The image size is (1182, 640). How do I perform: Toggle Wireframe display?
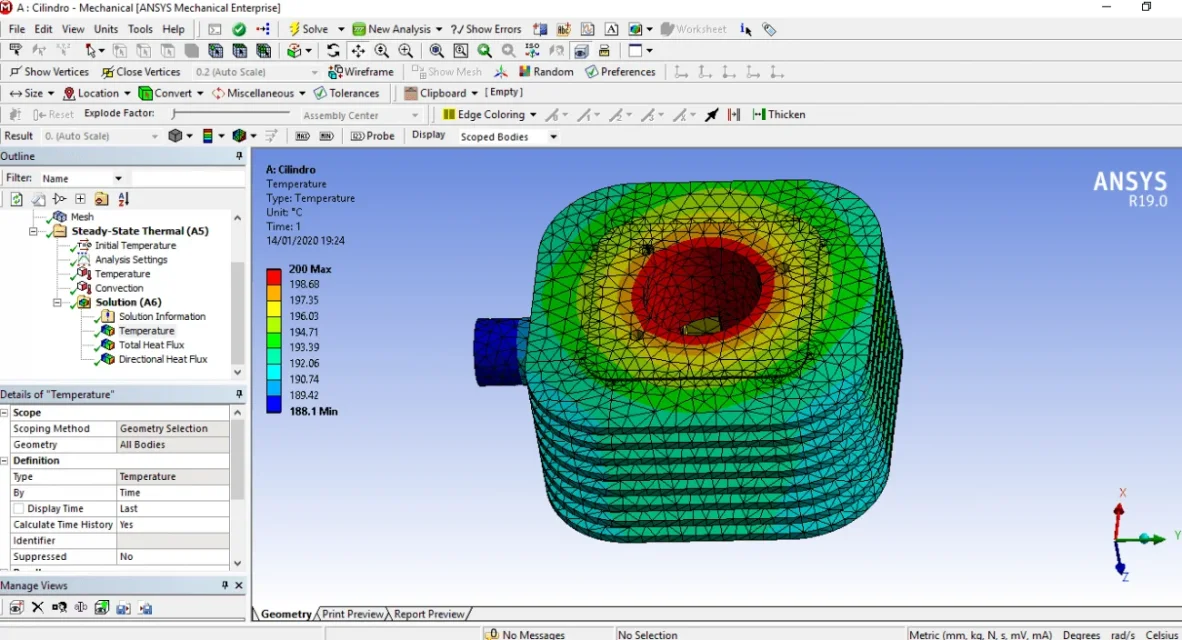point(361,72)
